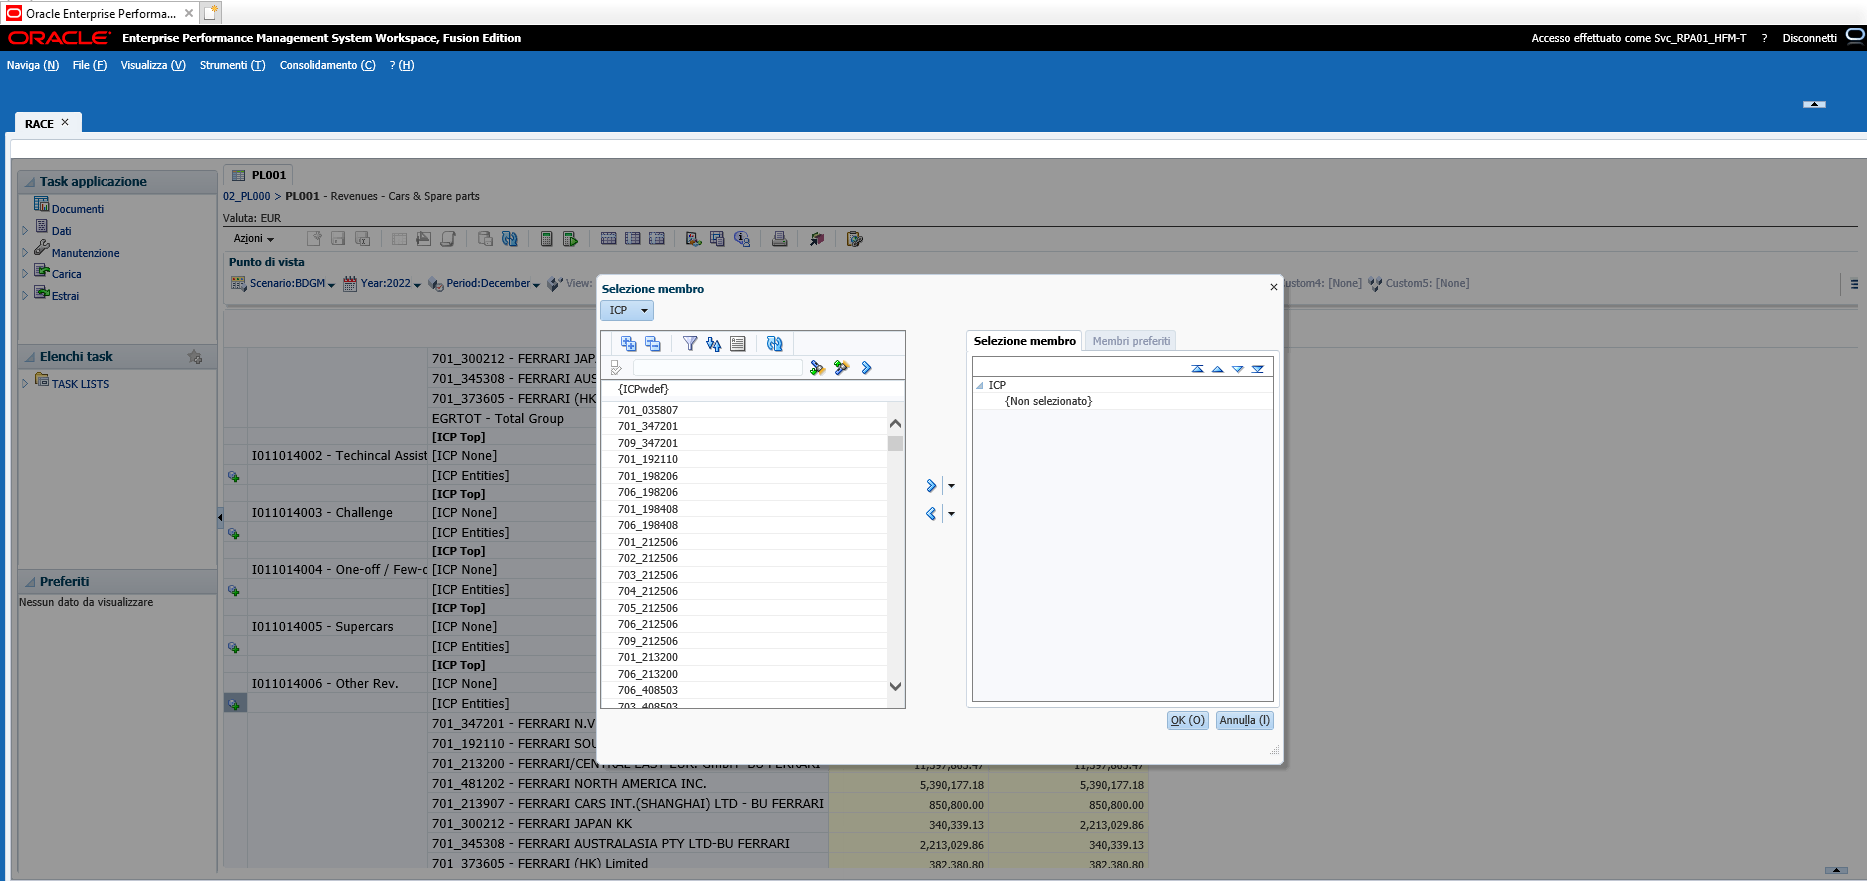Select the RACE tab

point(40,124)
